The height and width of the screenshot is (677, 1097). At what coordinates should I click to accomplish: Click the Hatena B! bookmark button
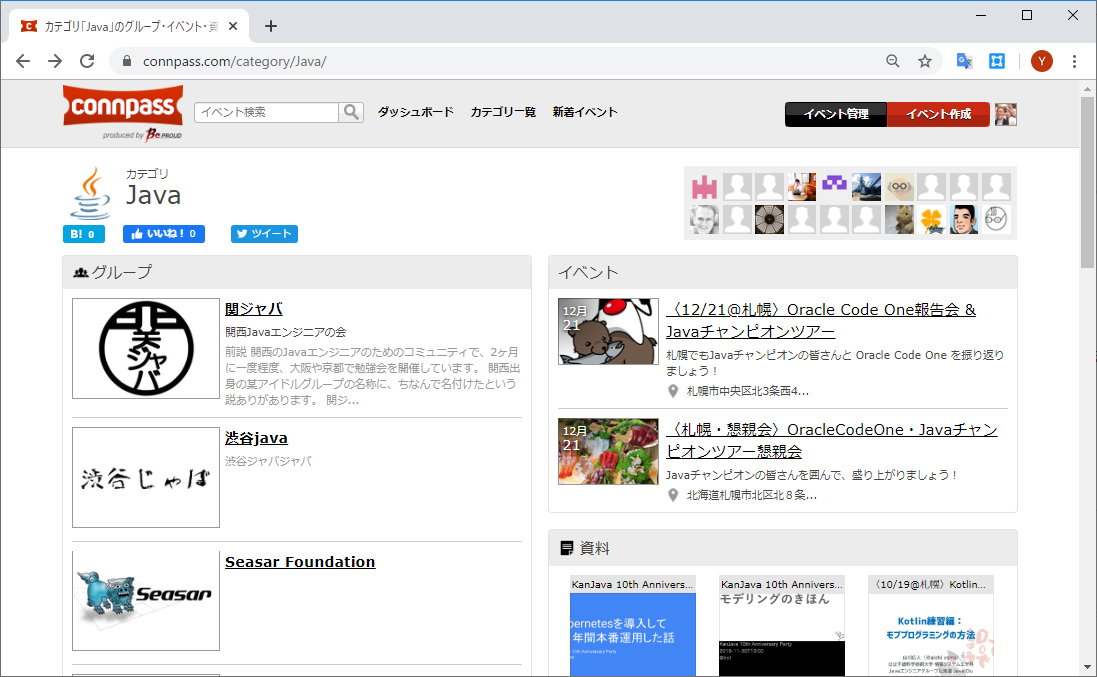tap(84, 234)
